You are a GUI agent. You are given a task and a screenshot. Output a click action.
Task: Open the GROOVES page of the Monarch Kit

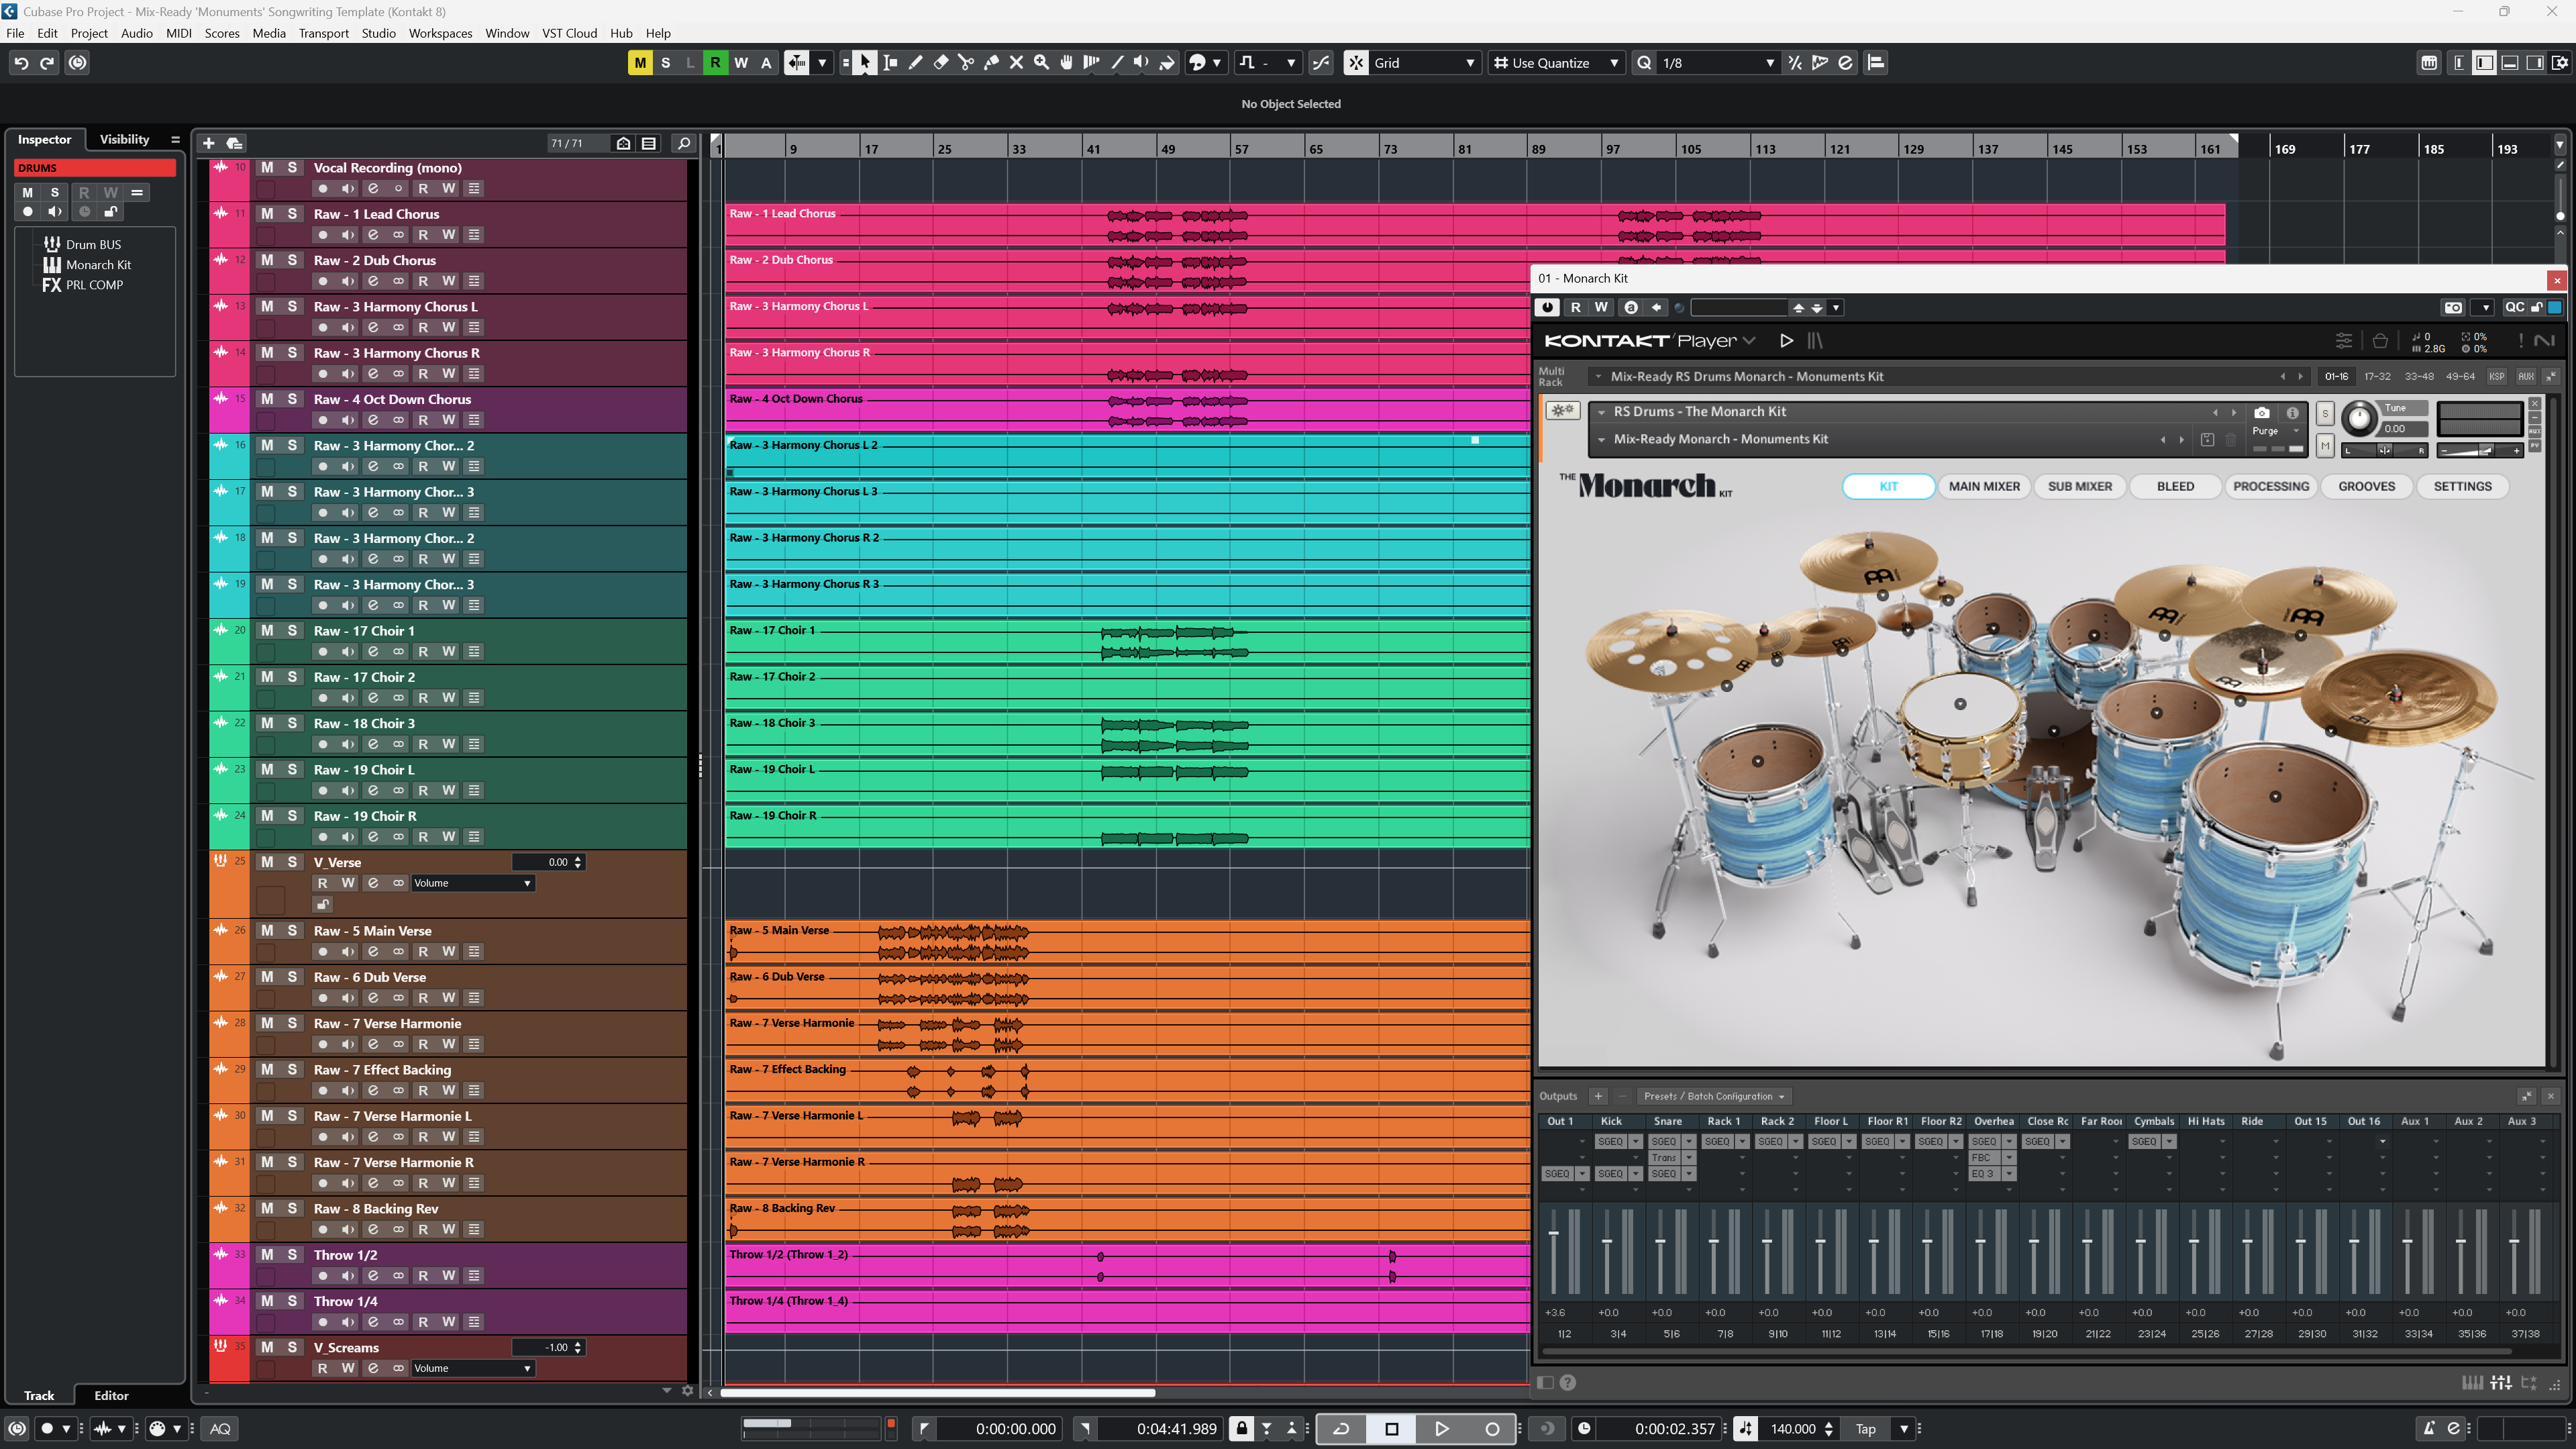click(2366, 486)
